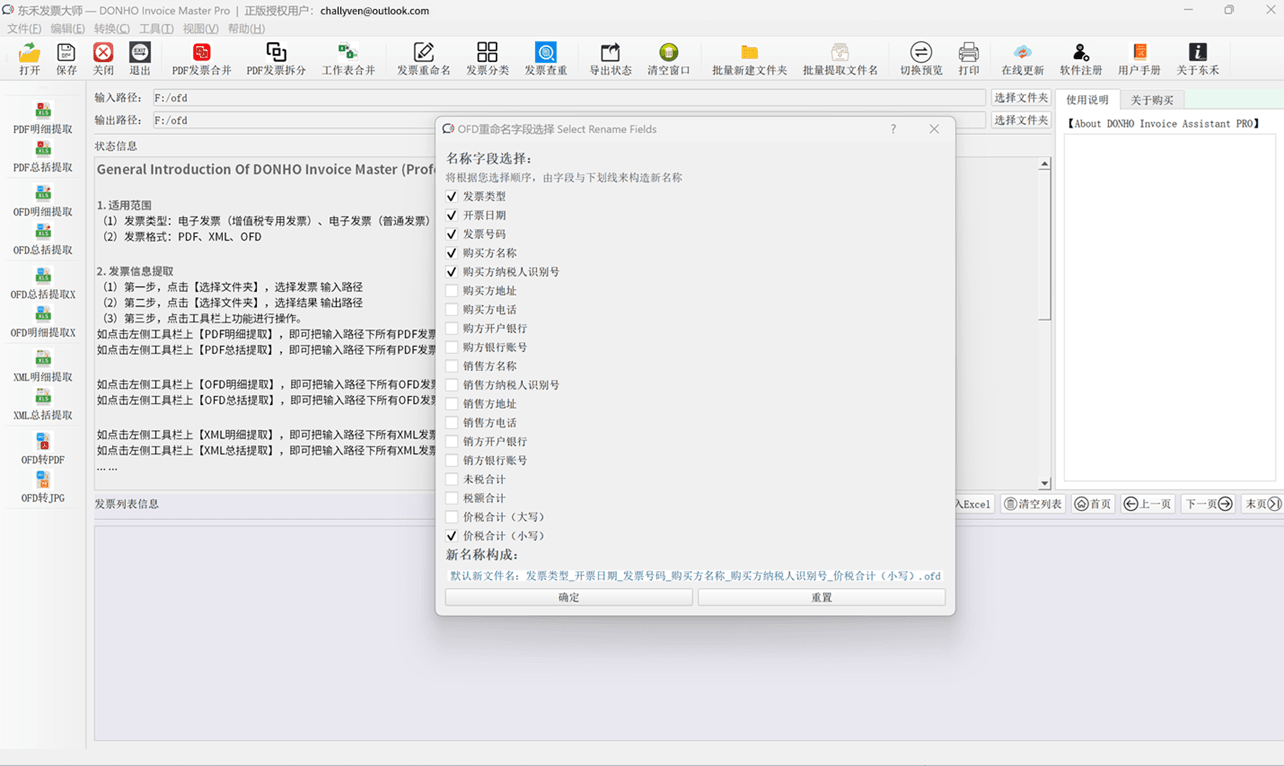
Task: Check the 税额合计 checkbox
Action: 452,498
